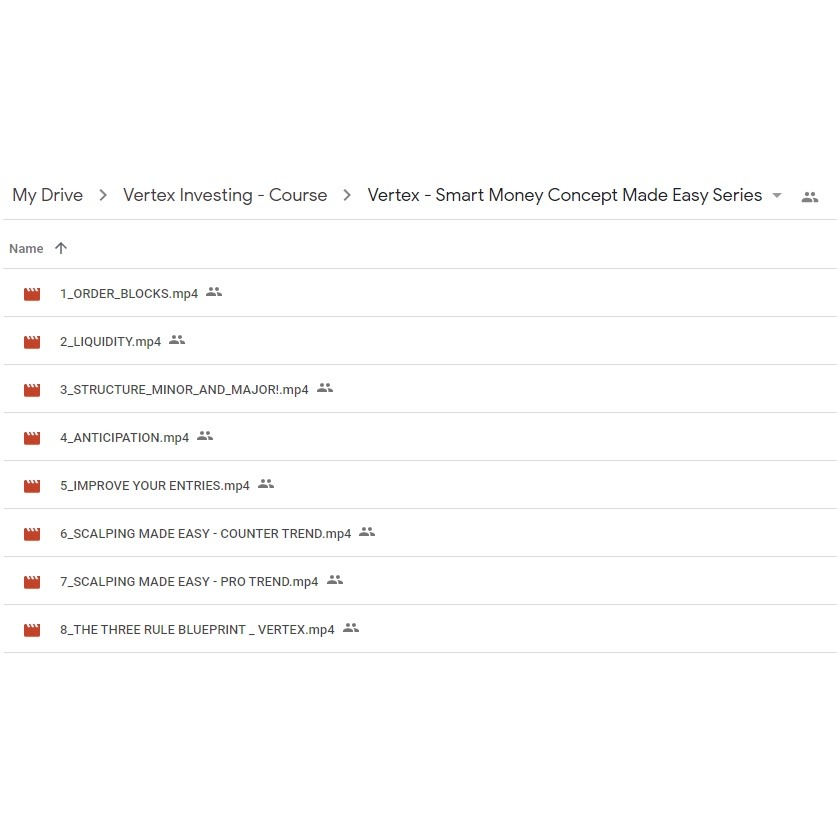Click the video icon beside 1_ORDER_BLOCKS.mp4
The image size is (837, 837).
coord(31,293)
